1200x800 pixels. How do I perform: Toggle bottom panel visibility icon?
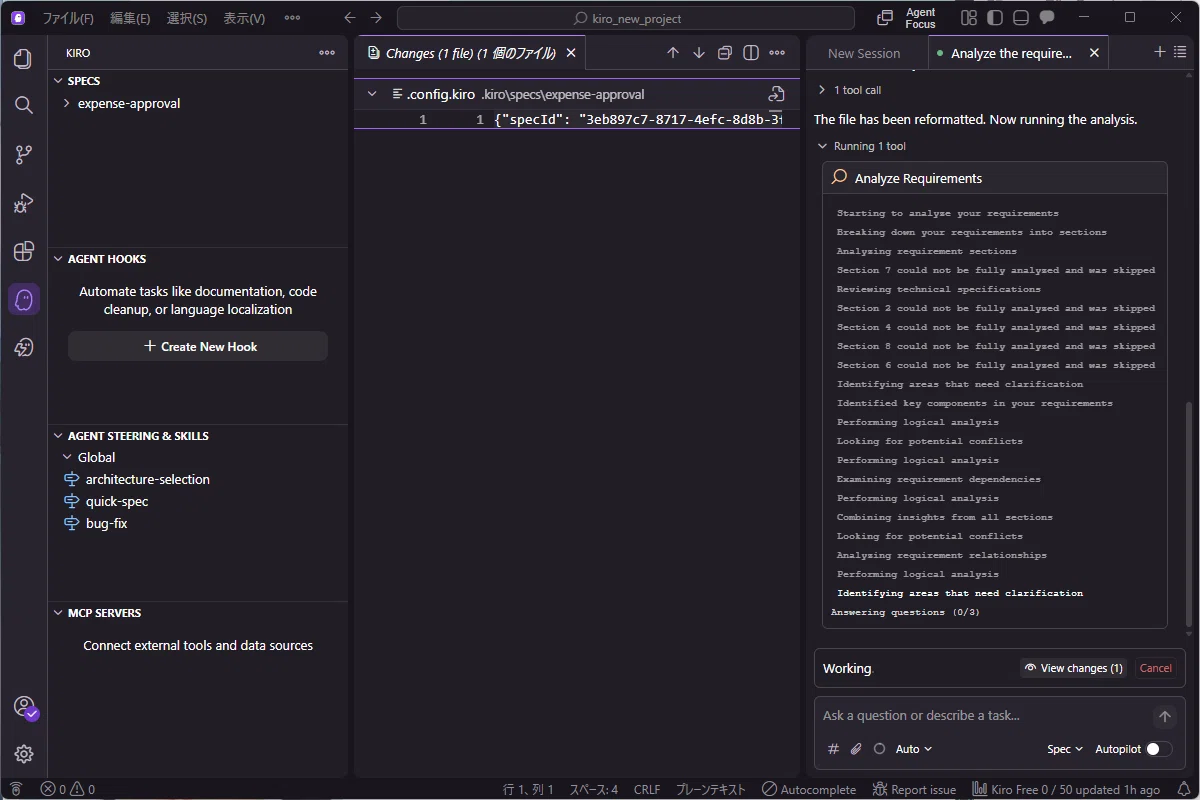click(1021, 18)
